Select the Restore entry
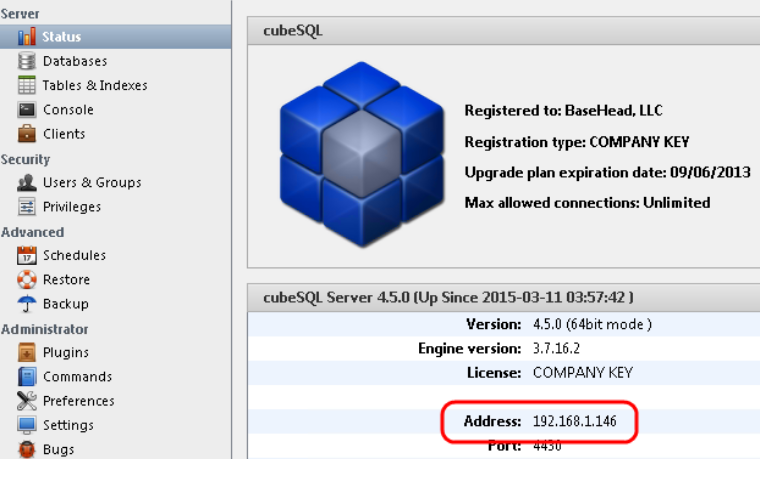This screenshot has width=760, height=484. (x=66, y=280)
